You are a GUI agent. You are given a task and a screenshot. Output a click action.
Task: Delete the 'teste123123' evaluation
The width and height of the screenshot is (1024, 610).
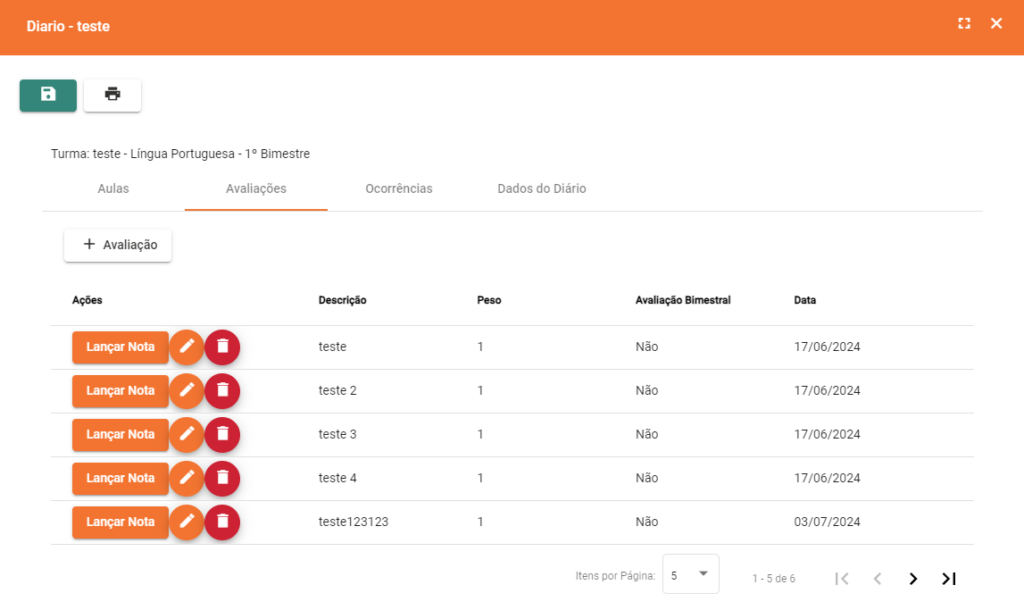pyautogui.click(x=222, y=522)
